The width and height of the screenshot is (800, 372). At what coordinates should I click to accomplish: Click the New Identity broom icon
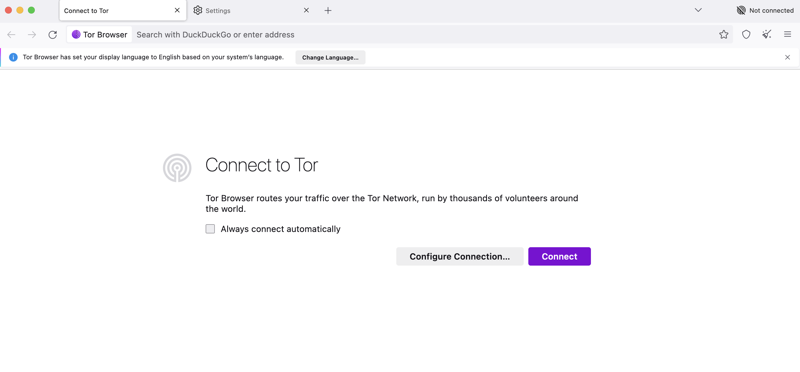(766, 35)
